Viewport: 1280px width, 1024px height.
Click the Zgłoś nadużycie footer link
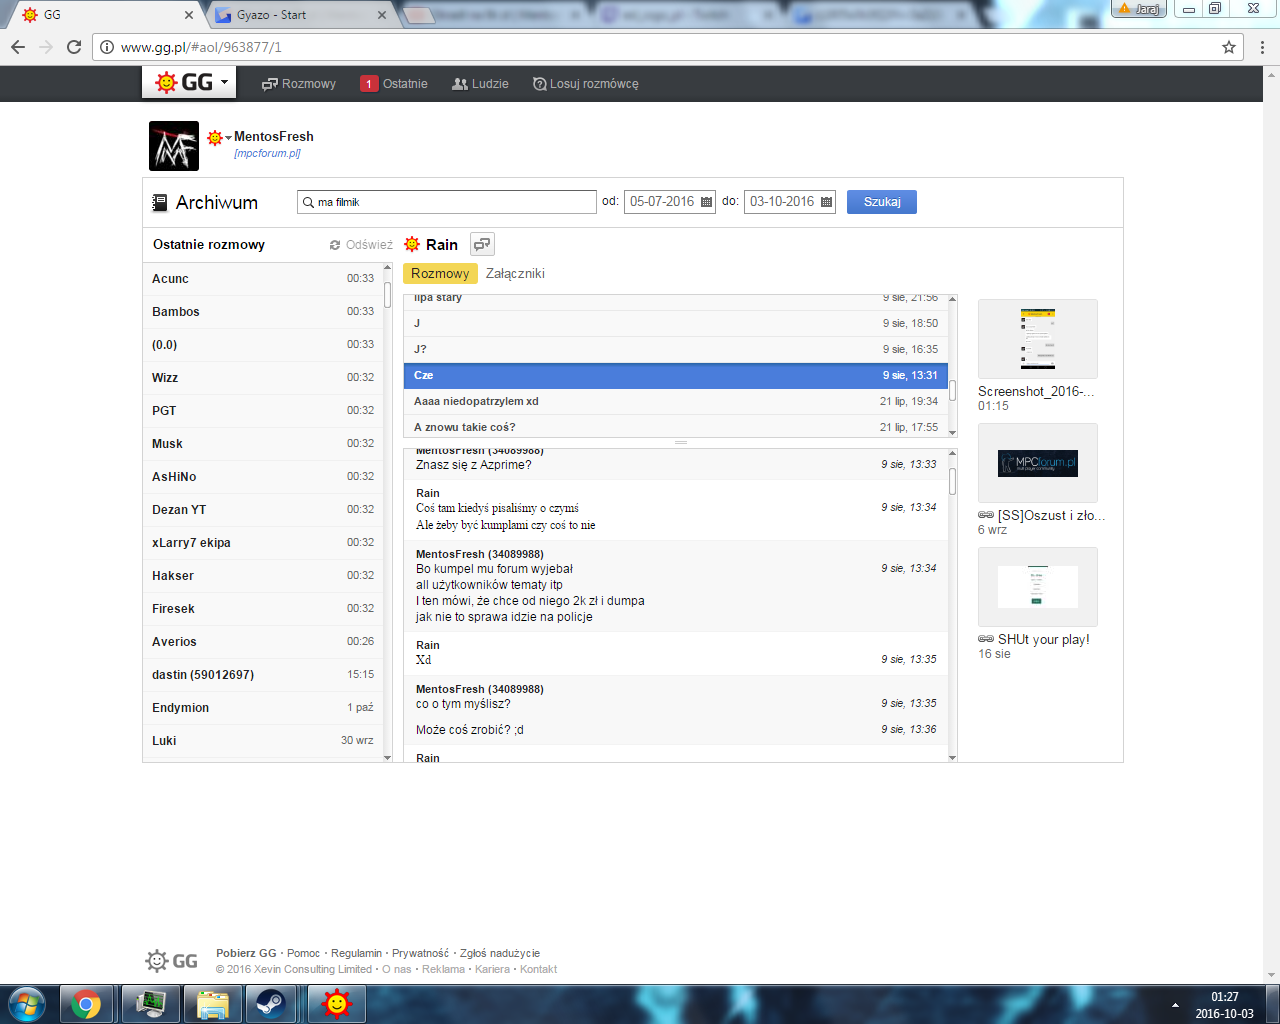500,954
